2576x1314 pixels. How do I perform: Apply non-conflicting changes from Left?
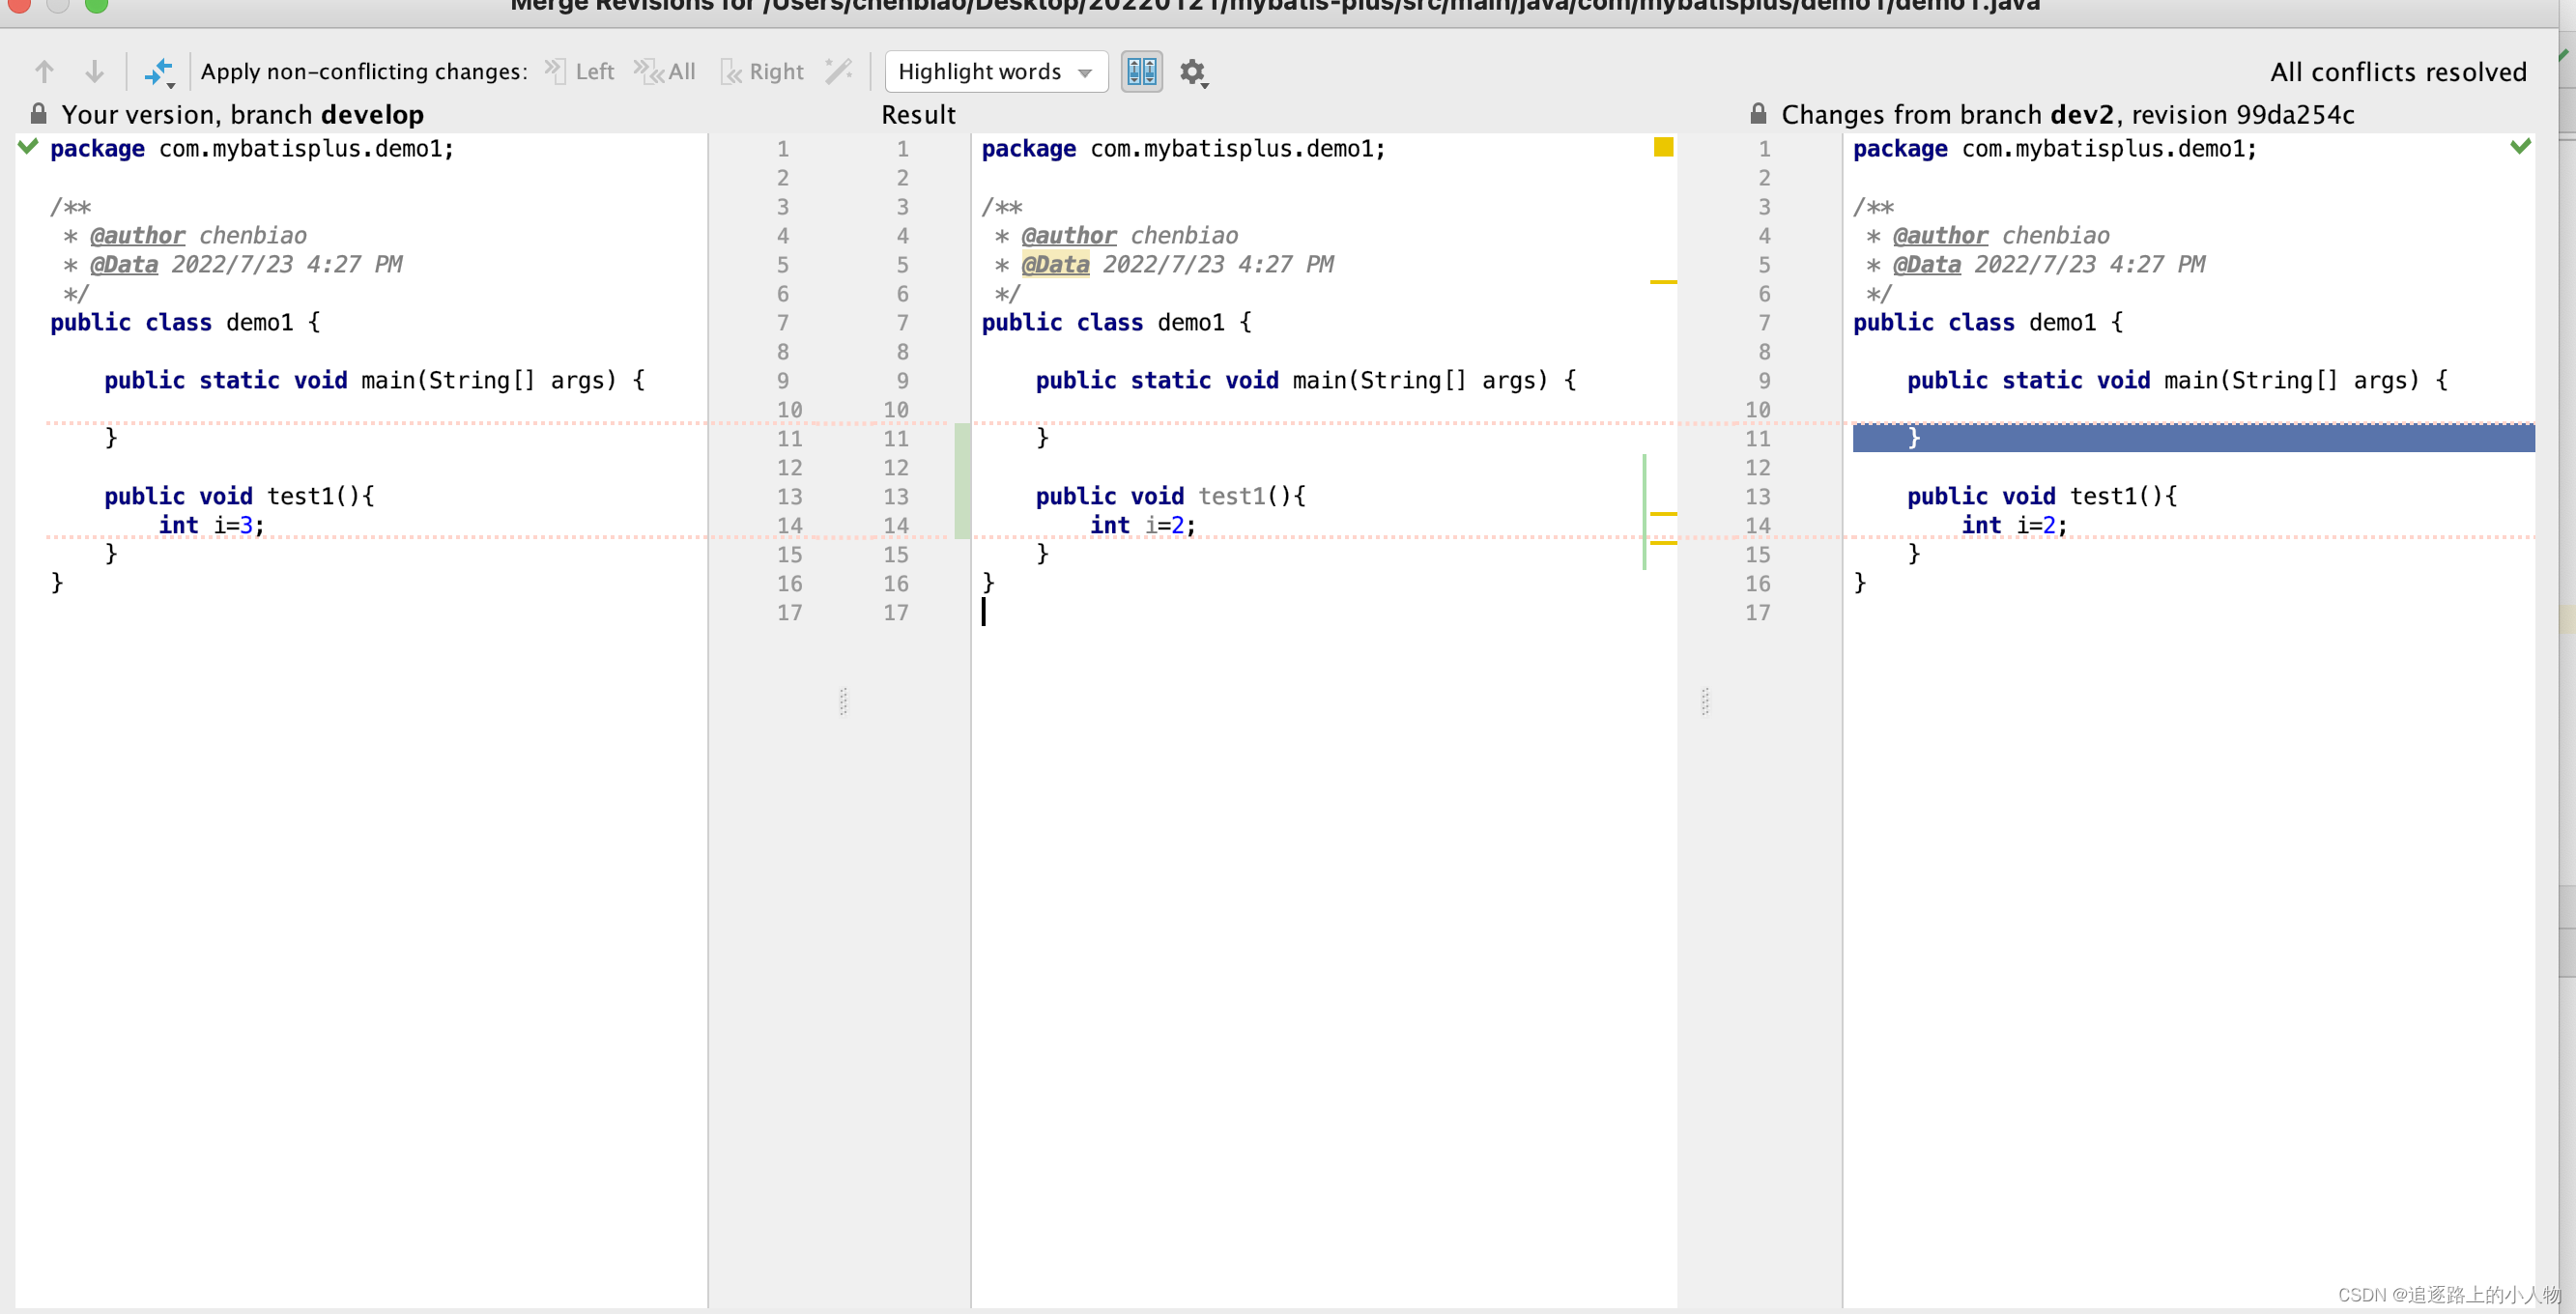click(x=580, y=72)
